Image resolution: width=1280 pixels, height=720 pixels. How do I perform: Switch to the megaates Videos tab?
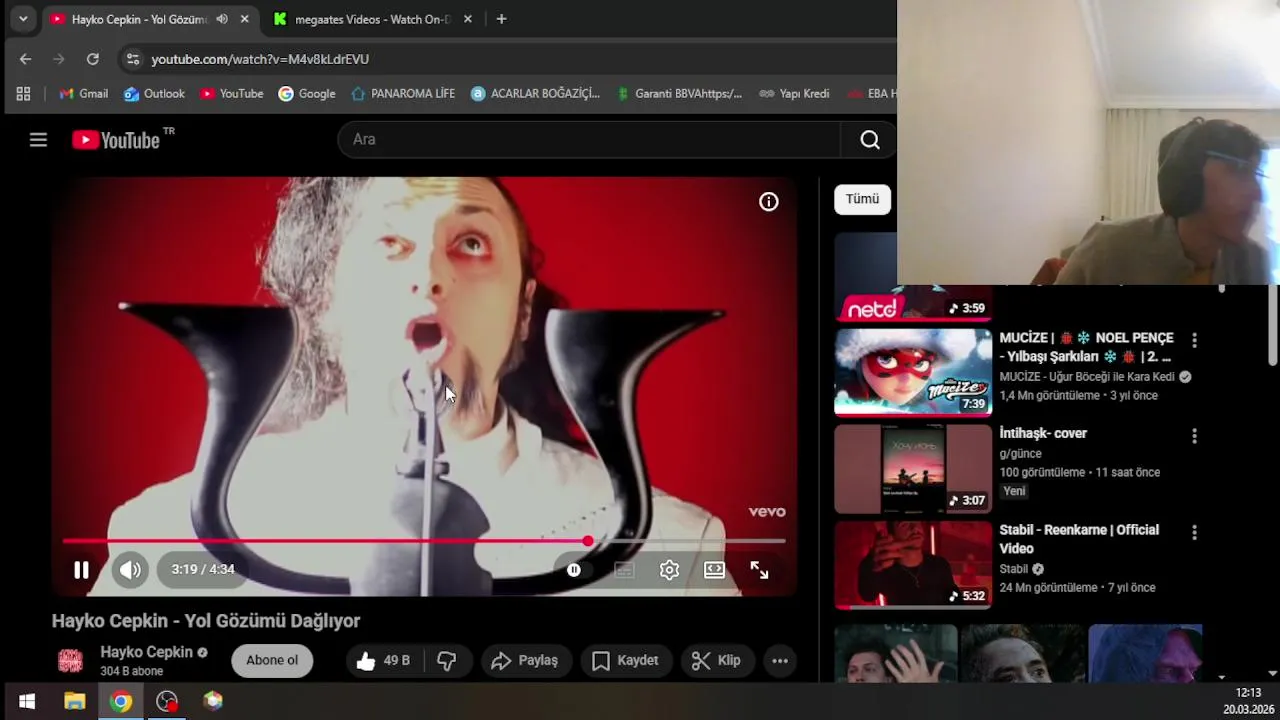[373, 19]
